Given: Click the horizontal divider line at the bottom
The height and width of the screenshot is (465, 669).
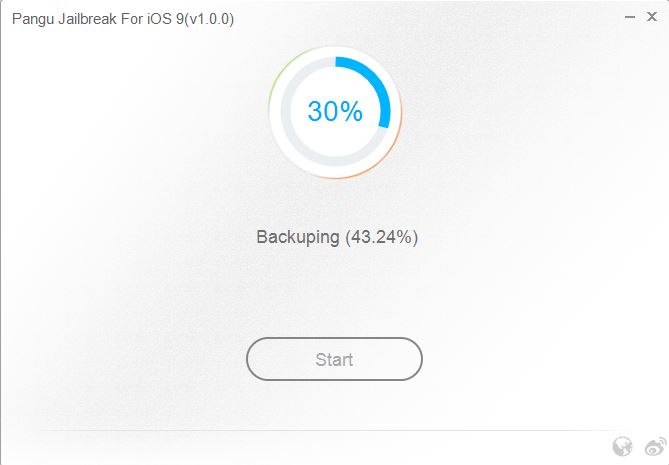Looking at the screenshot, I should tap(300, 431).
